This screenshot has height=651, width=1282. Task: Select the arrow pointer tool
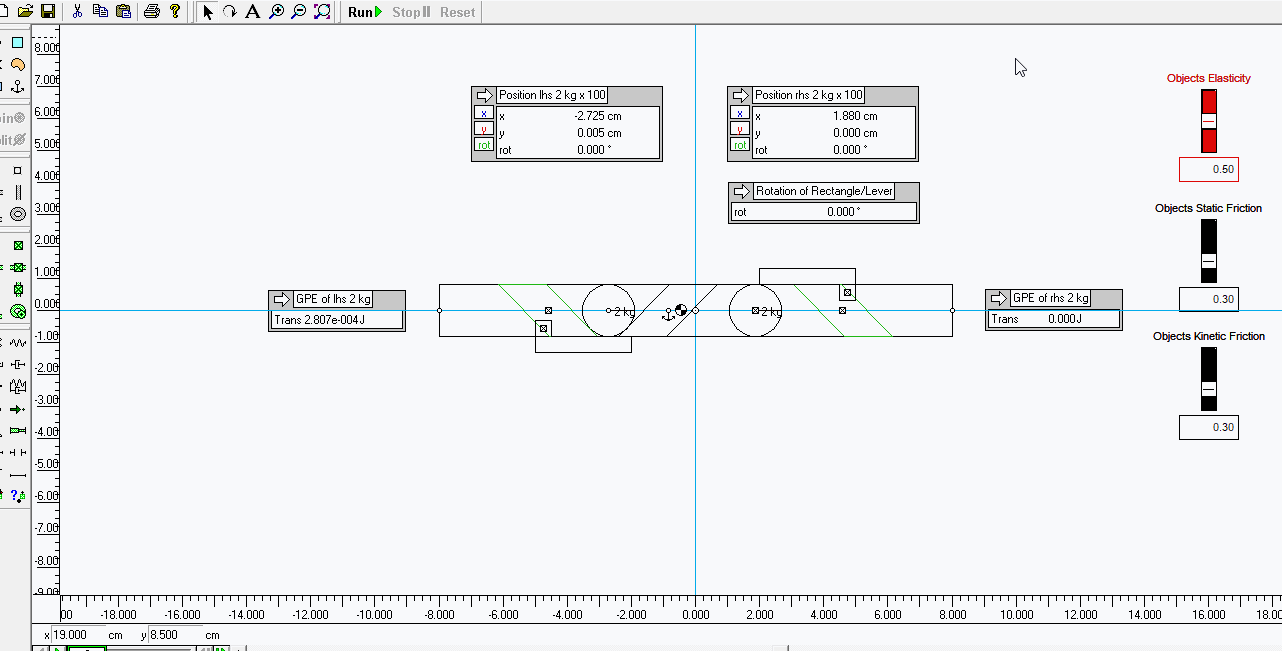pyautogui.click(x=208, y=12)
